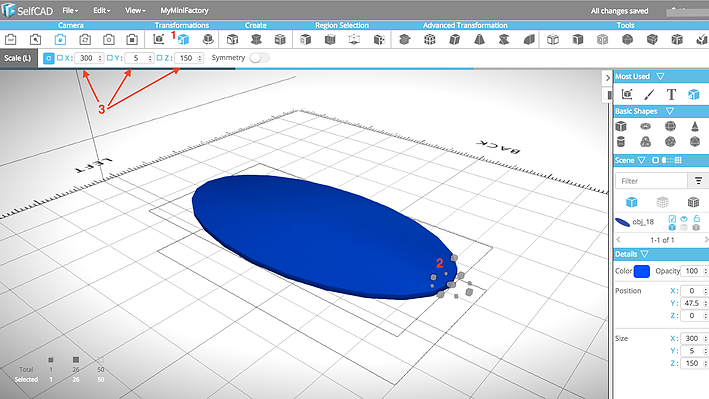
Task: Add a Torus from Basic Shapes
Action: (x=646, y=126)
